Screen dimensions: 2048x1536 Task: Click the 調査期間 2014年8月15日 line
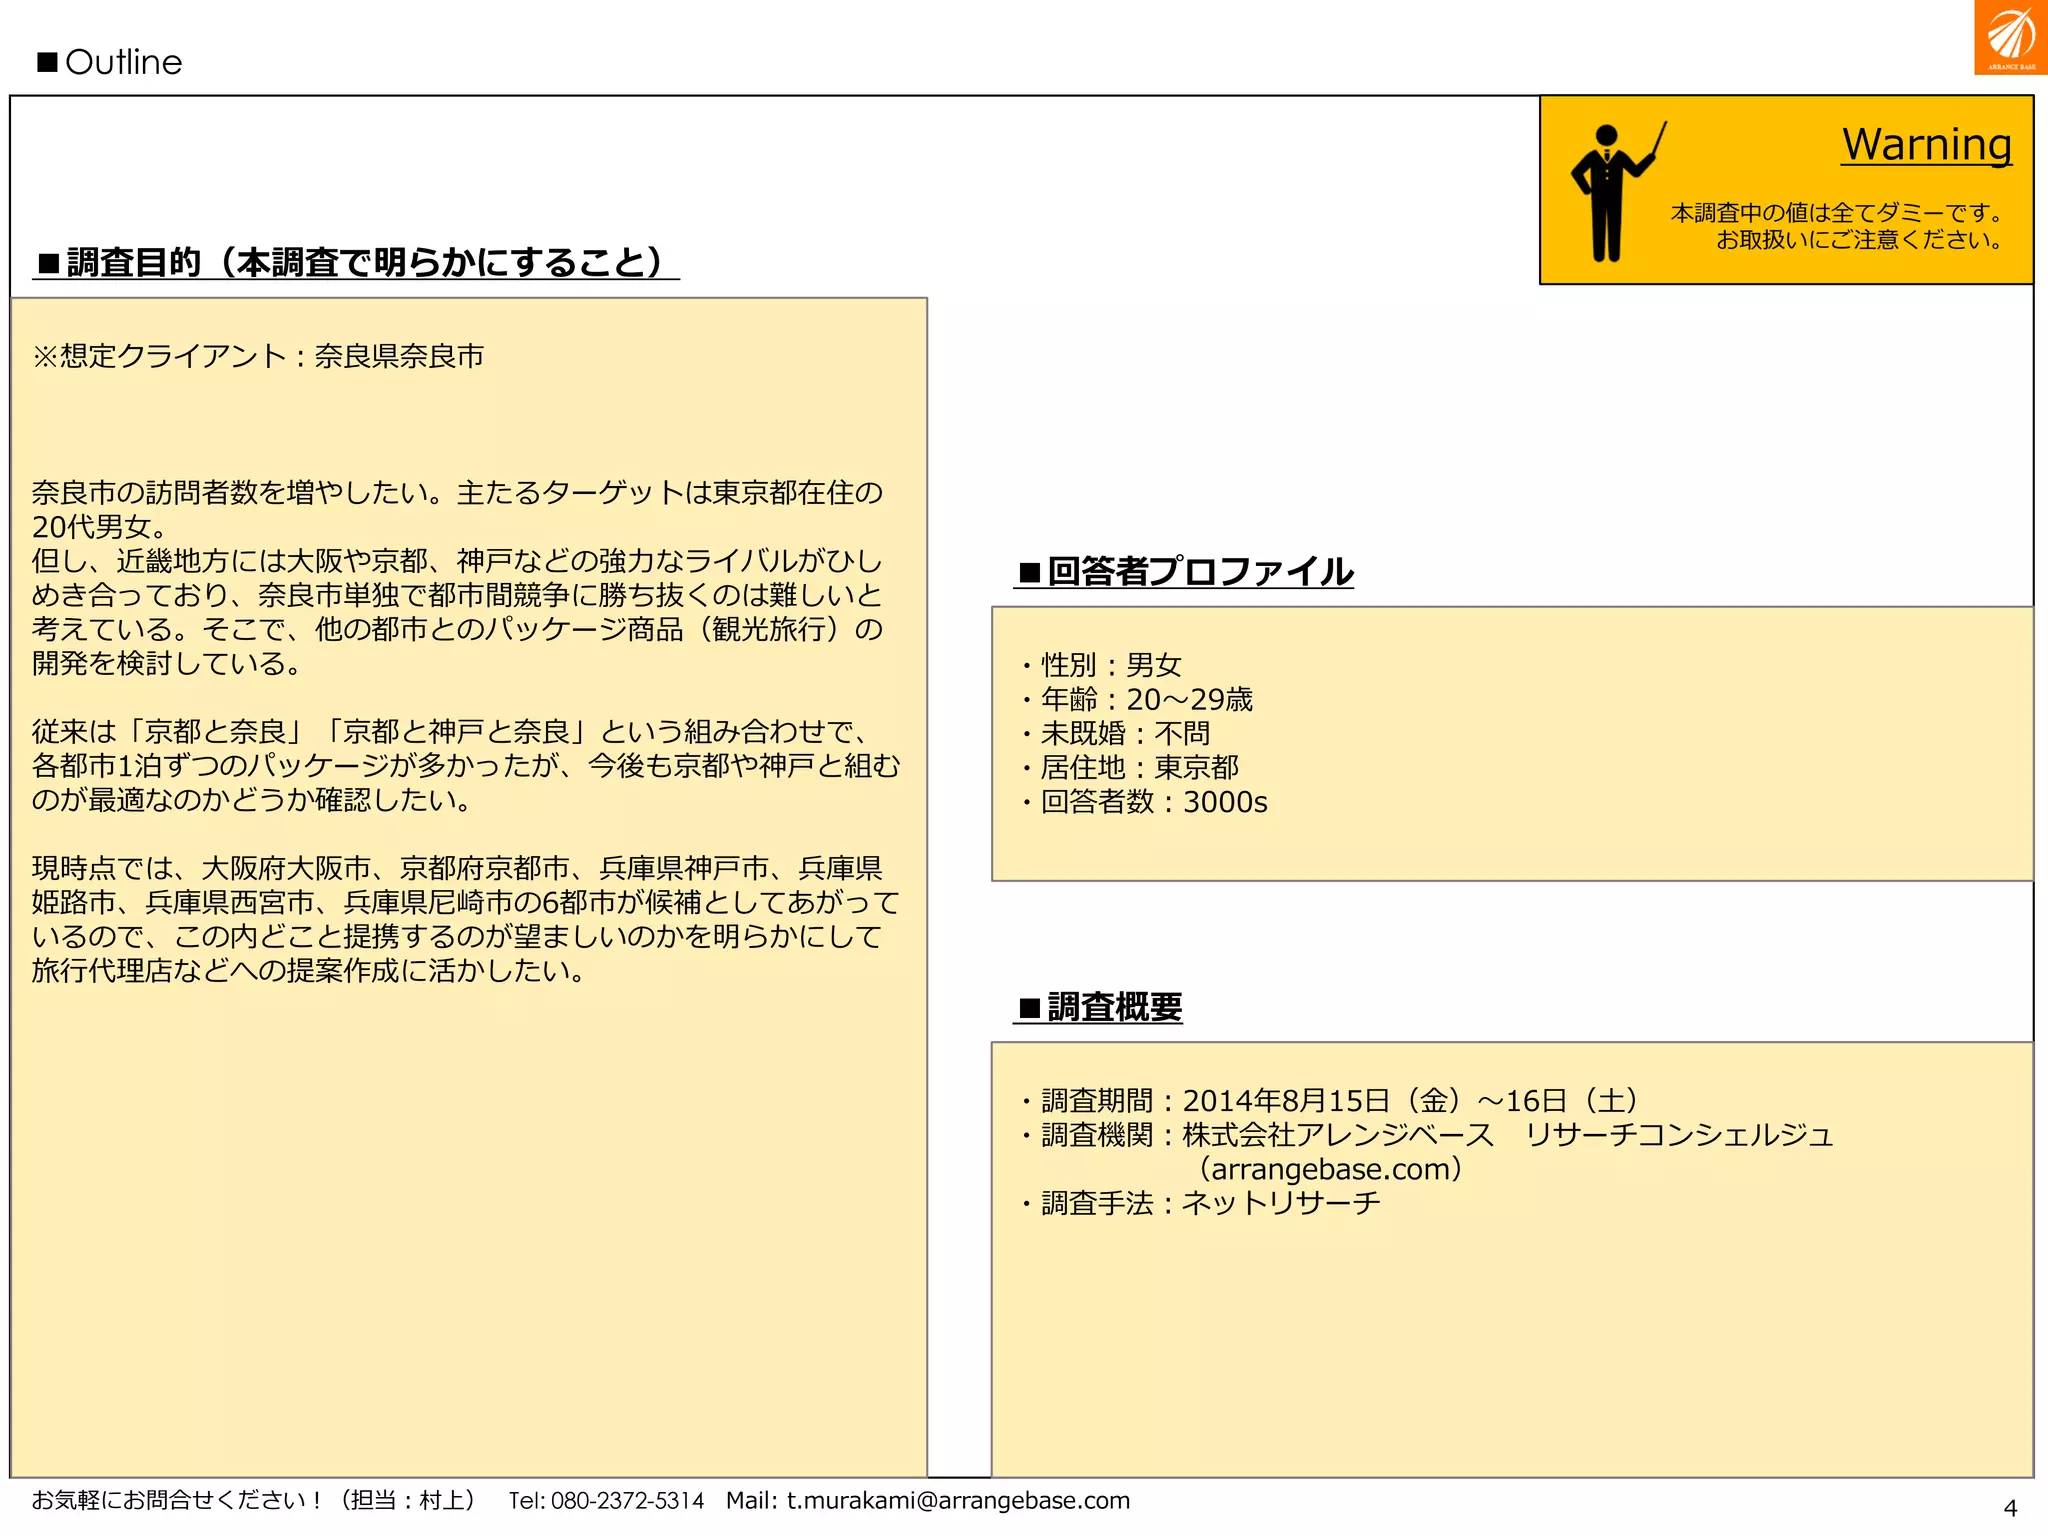(x=1329, y=1100)
